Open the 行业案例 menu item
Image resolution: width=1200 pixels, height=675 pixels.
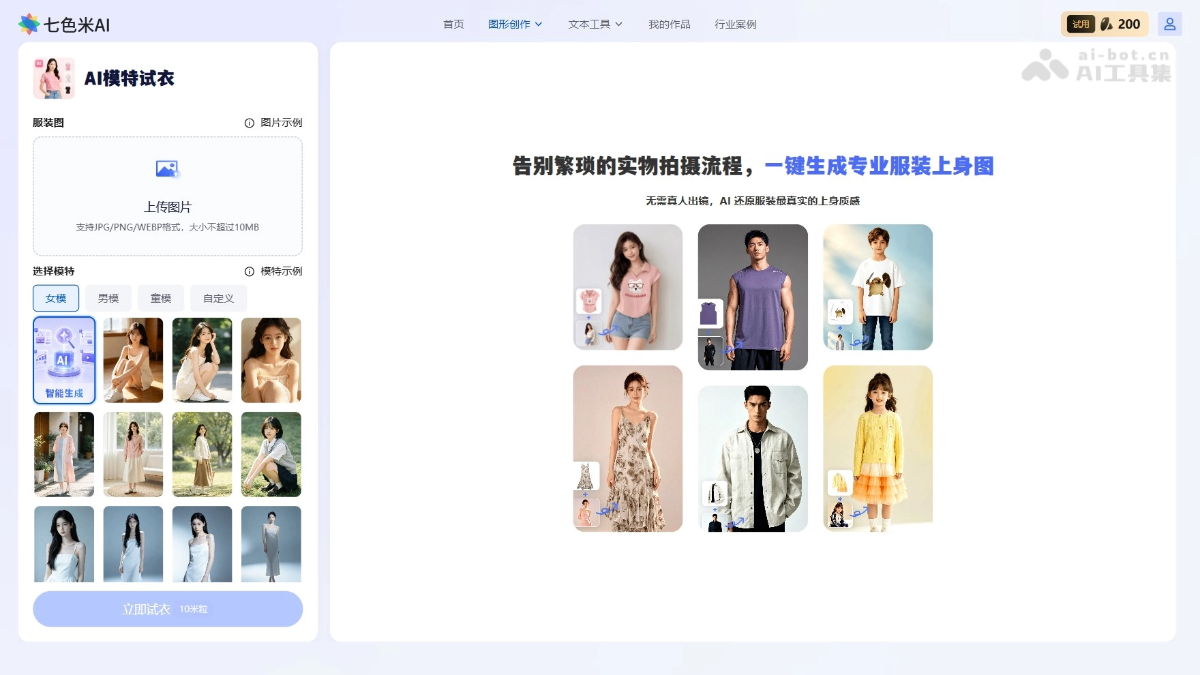coord(735,24)
